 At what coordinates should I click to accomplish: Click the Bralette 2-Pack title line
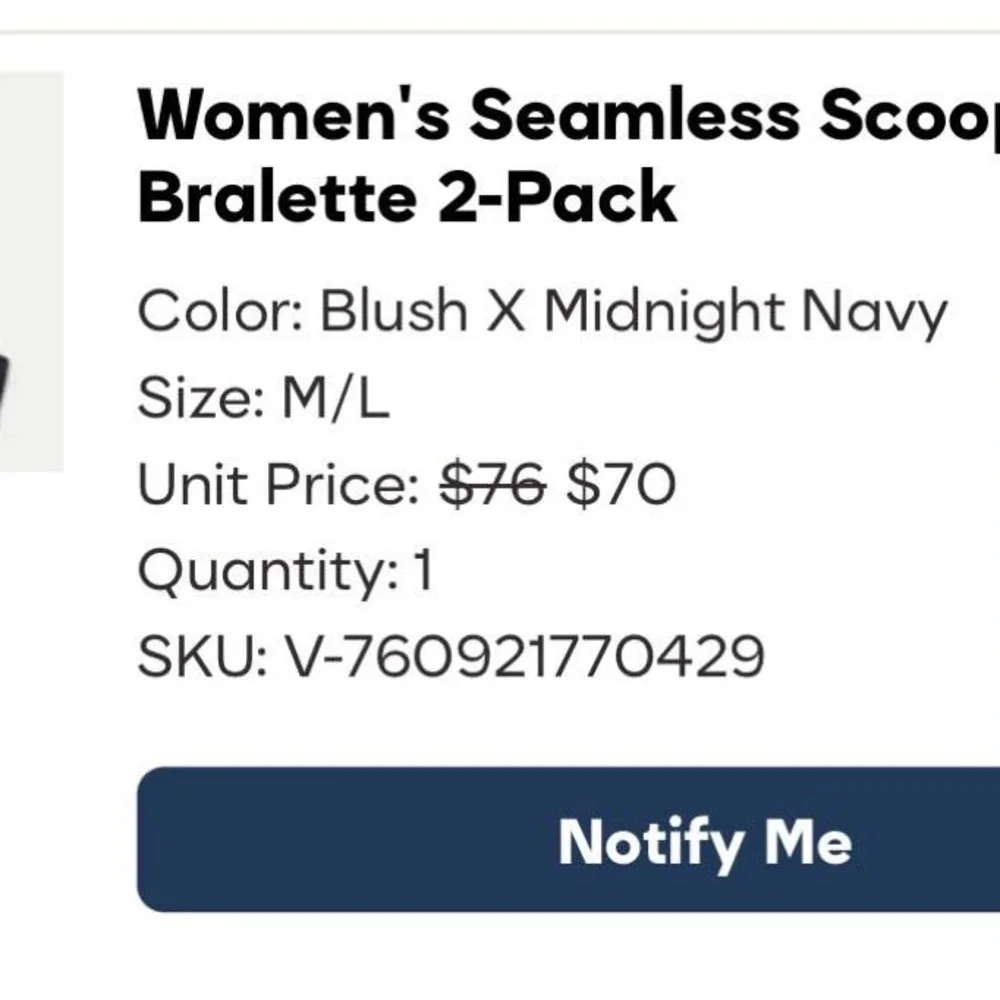pyautogui.click(x=407, y=197)
